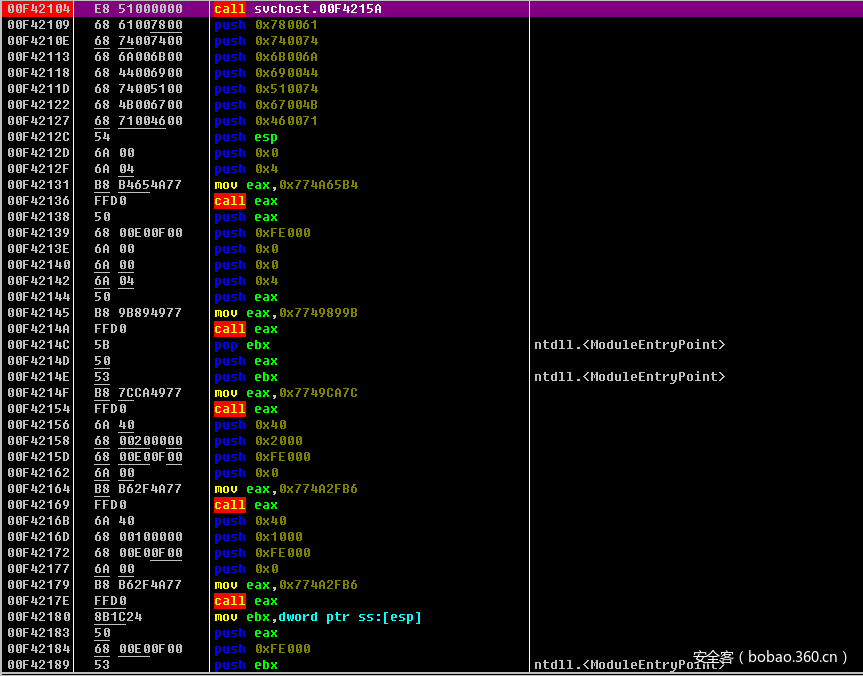Select address 00F42164
The height and width of the screenshot is (676, 863).
pos(39,488)
